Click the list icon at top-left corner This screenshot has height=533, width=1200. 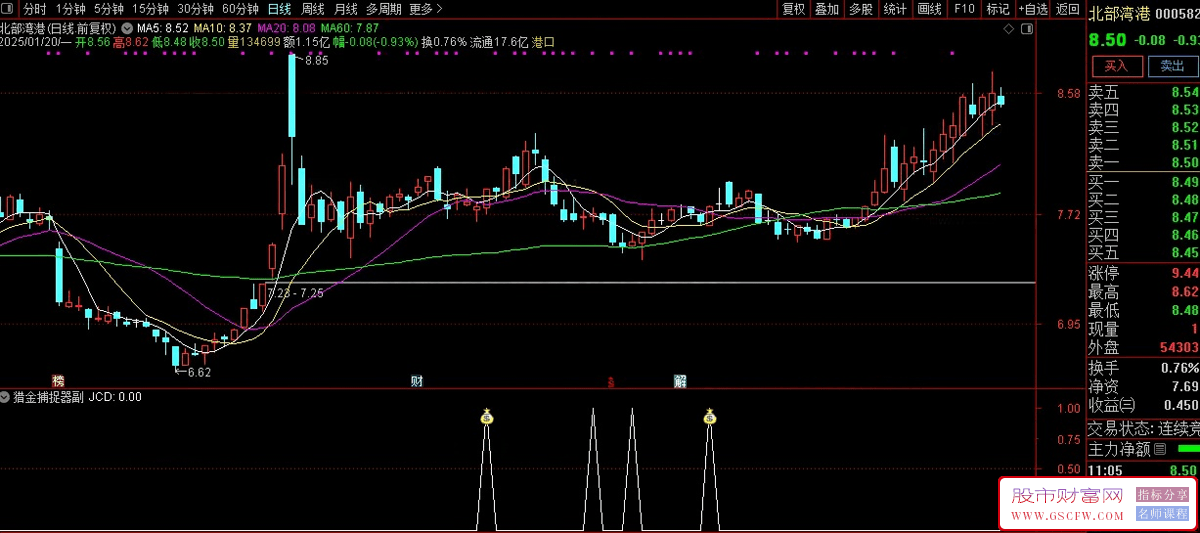[x=8, y=9]
